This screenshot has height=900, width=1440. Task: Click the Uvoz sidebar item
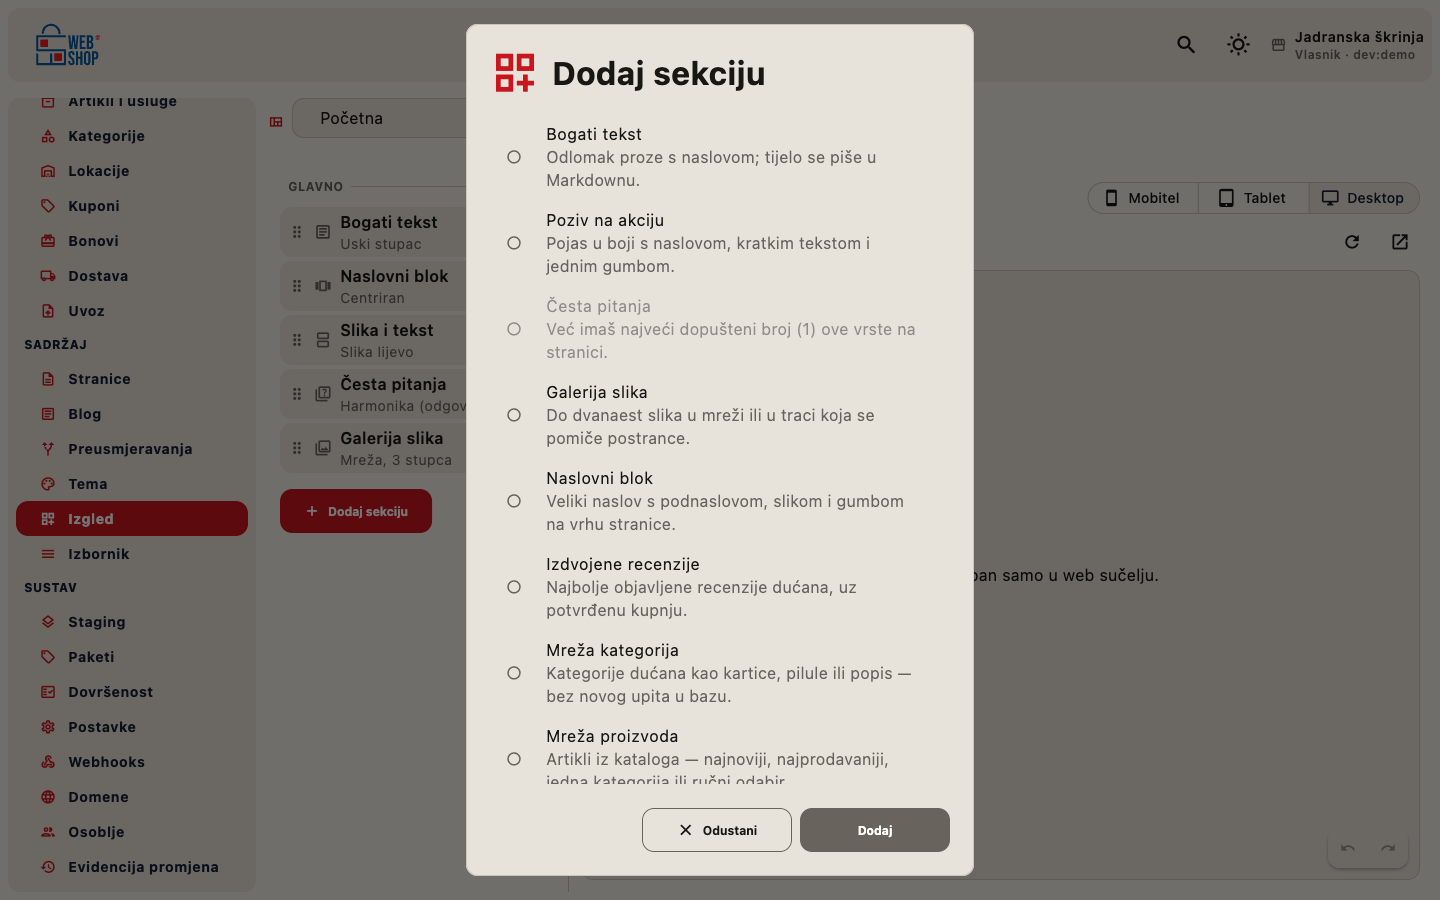click(132, 311)
